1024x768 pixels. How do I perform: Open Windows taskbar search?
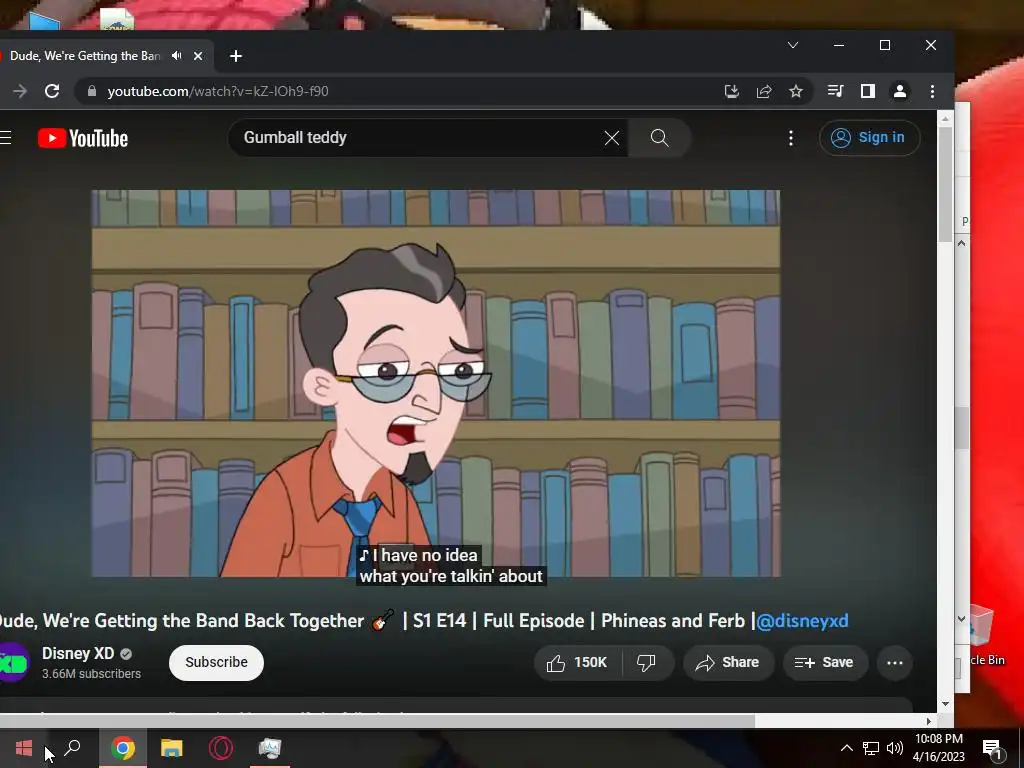click(x=72, y=748)
